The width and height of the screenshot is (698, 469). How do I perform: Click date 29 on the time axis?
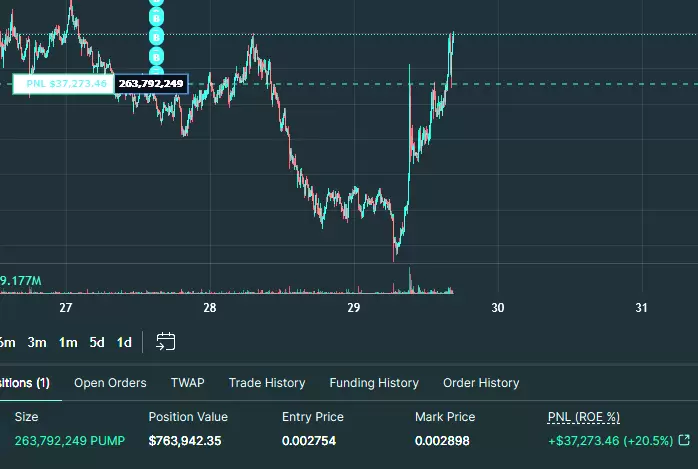point(353,307)
